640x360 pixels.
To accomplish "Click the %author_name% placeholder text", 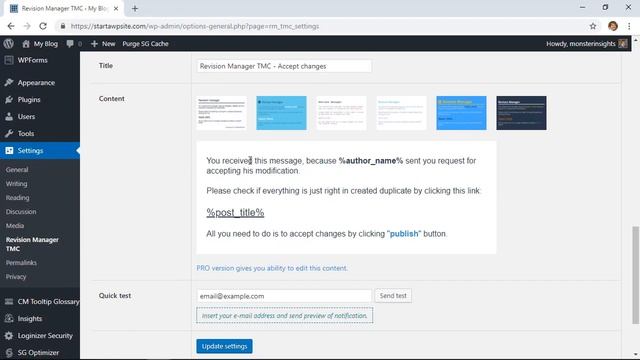I will [371, 161].
